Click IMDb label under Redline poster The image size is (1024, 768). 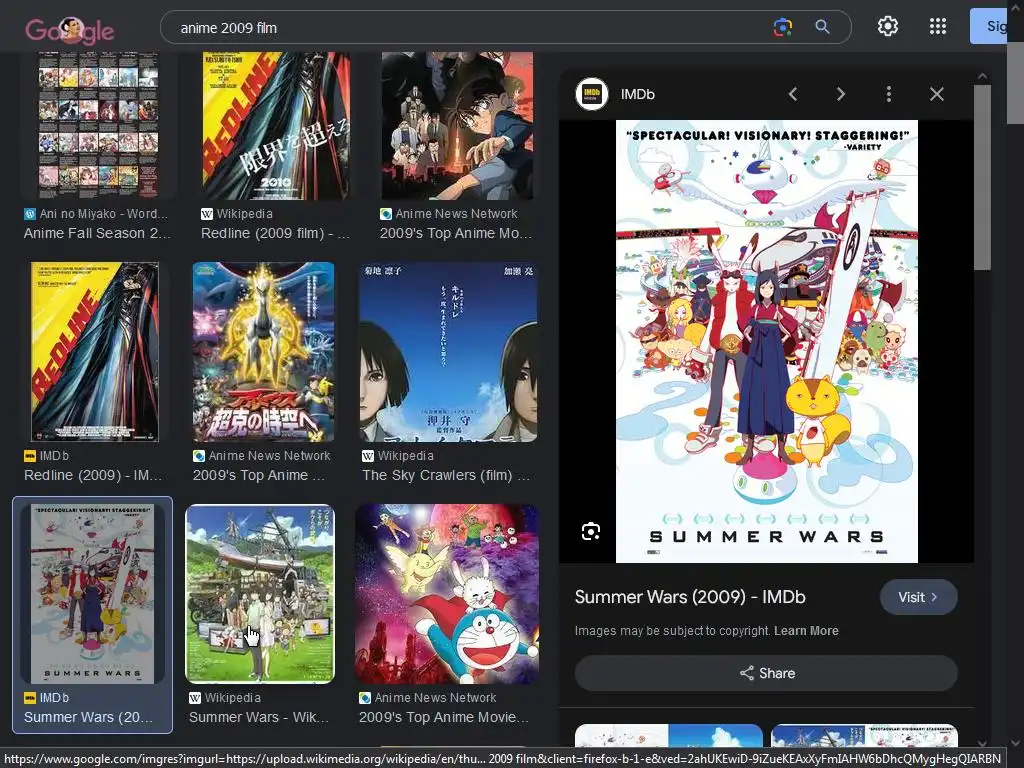pos(46,456)
